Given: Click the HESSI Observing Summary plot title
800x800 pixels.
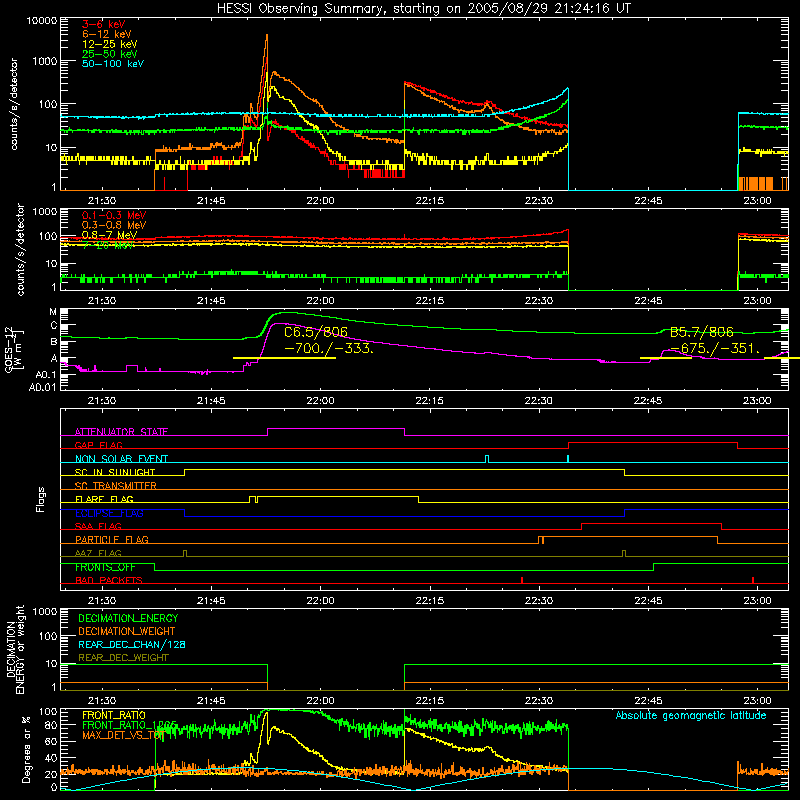Looking at the screenshot, I should 423,9.
